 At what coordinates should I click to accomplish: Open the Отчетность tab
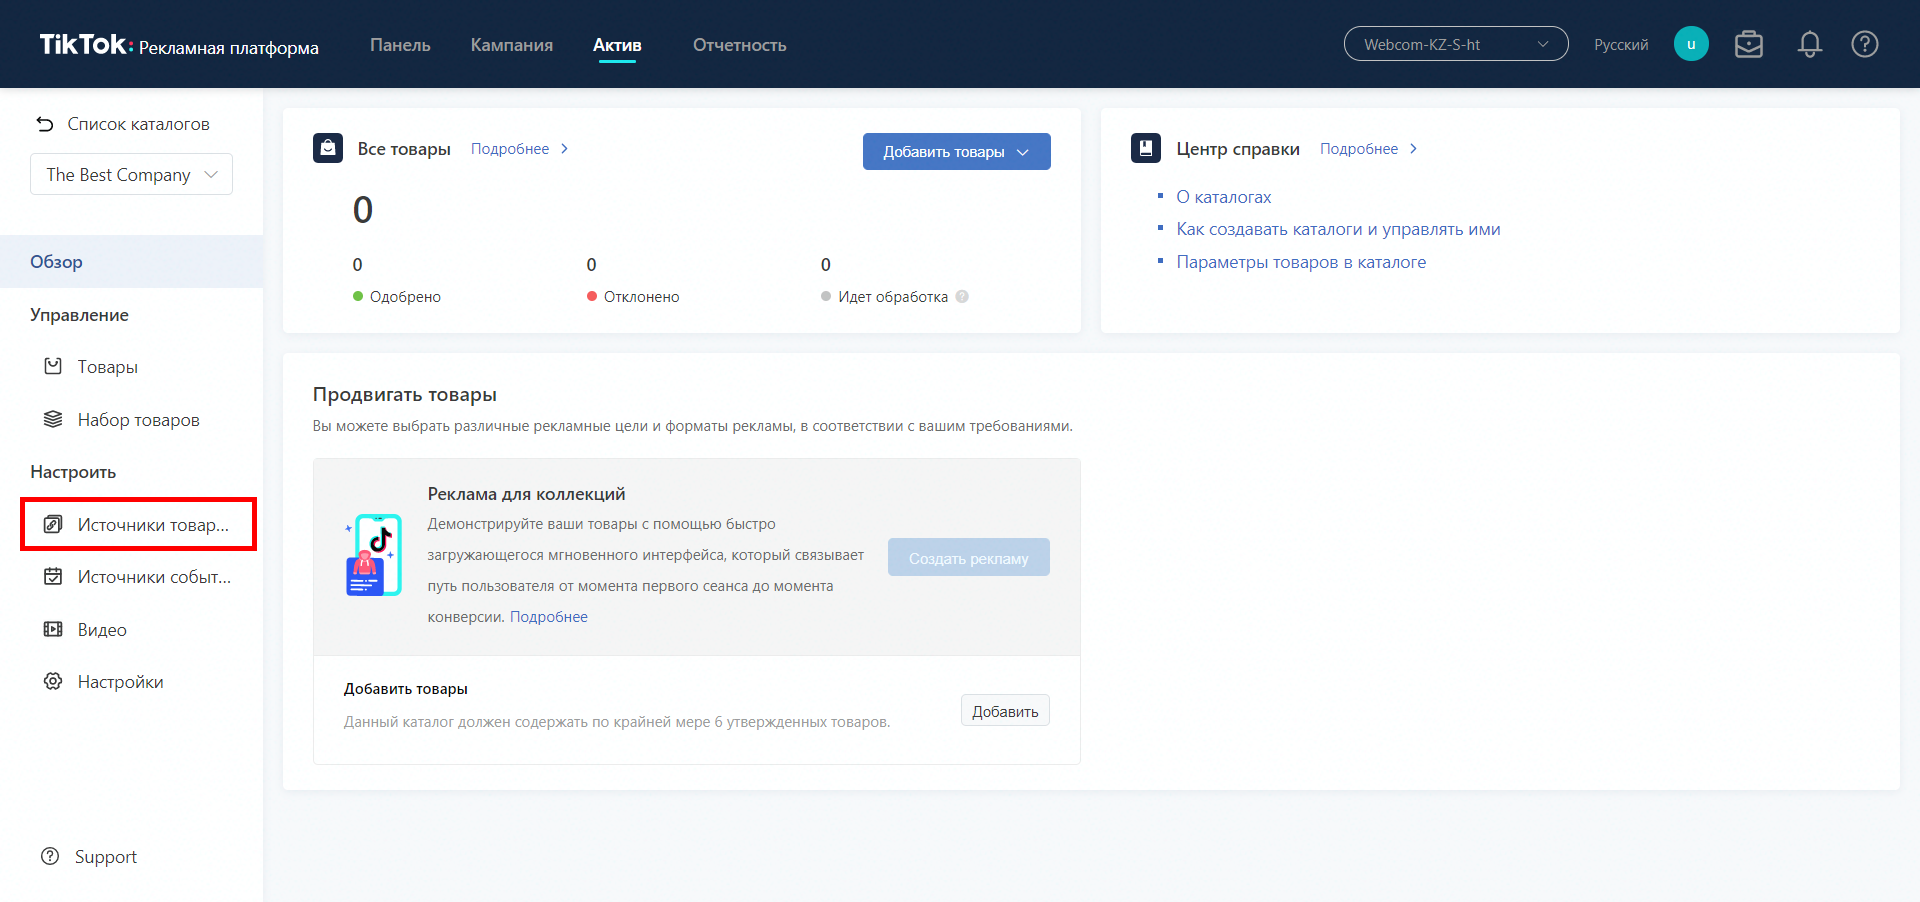tap(739, 45)
